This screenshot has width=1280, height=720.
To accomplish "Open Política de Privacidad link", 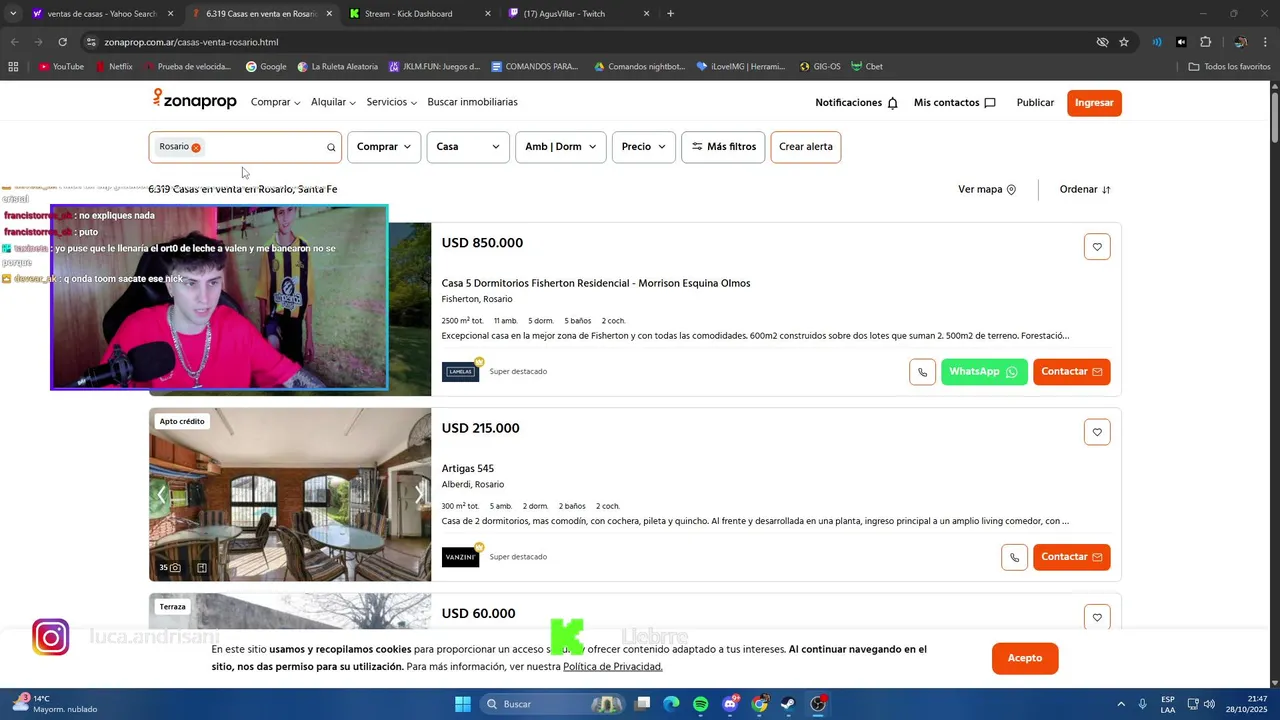I will (613, 667).
